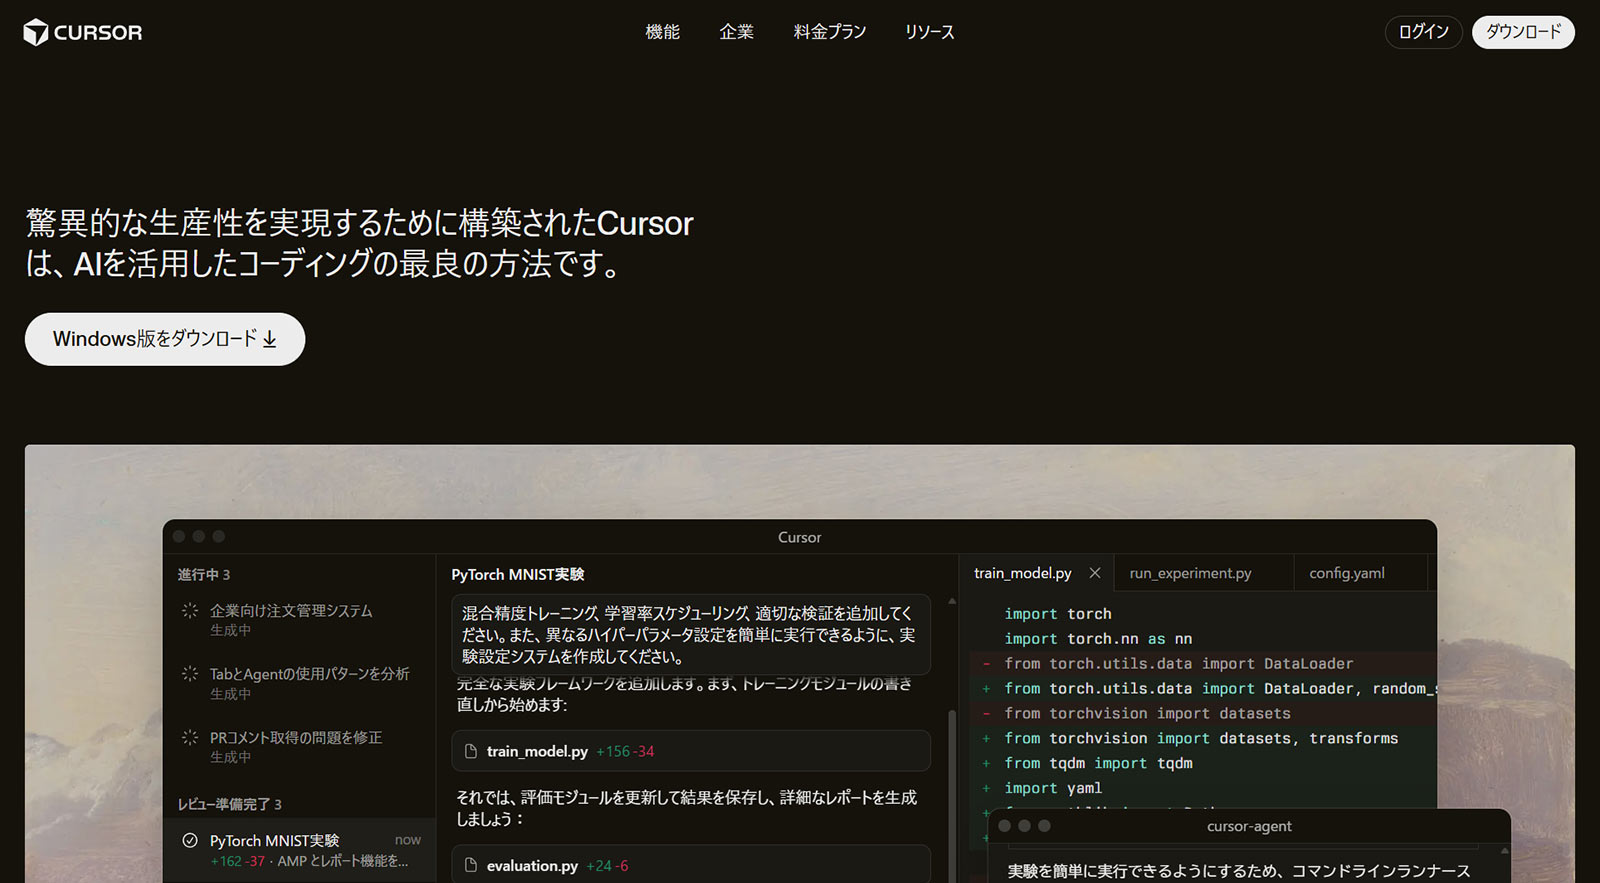This screenshot has width=1600, height=883.
Task: Go to 料金プラン page
Action: tap(830, 32)
